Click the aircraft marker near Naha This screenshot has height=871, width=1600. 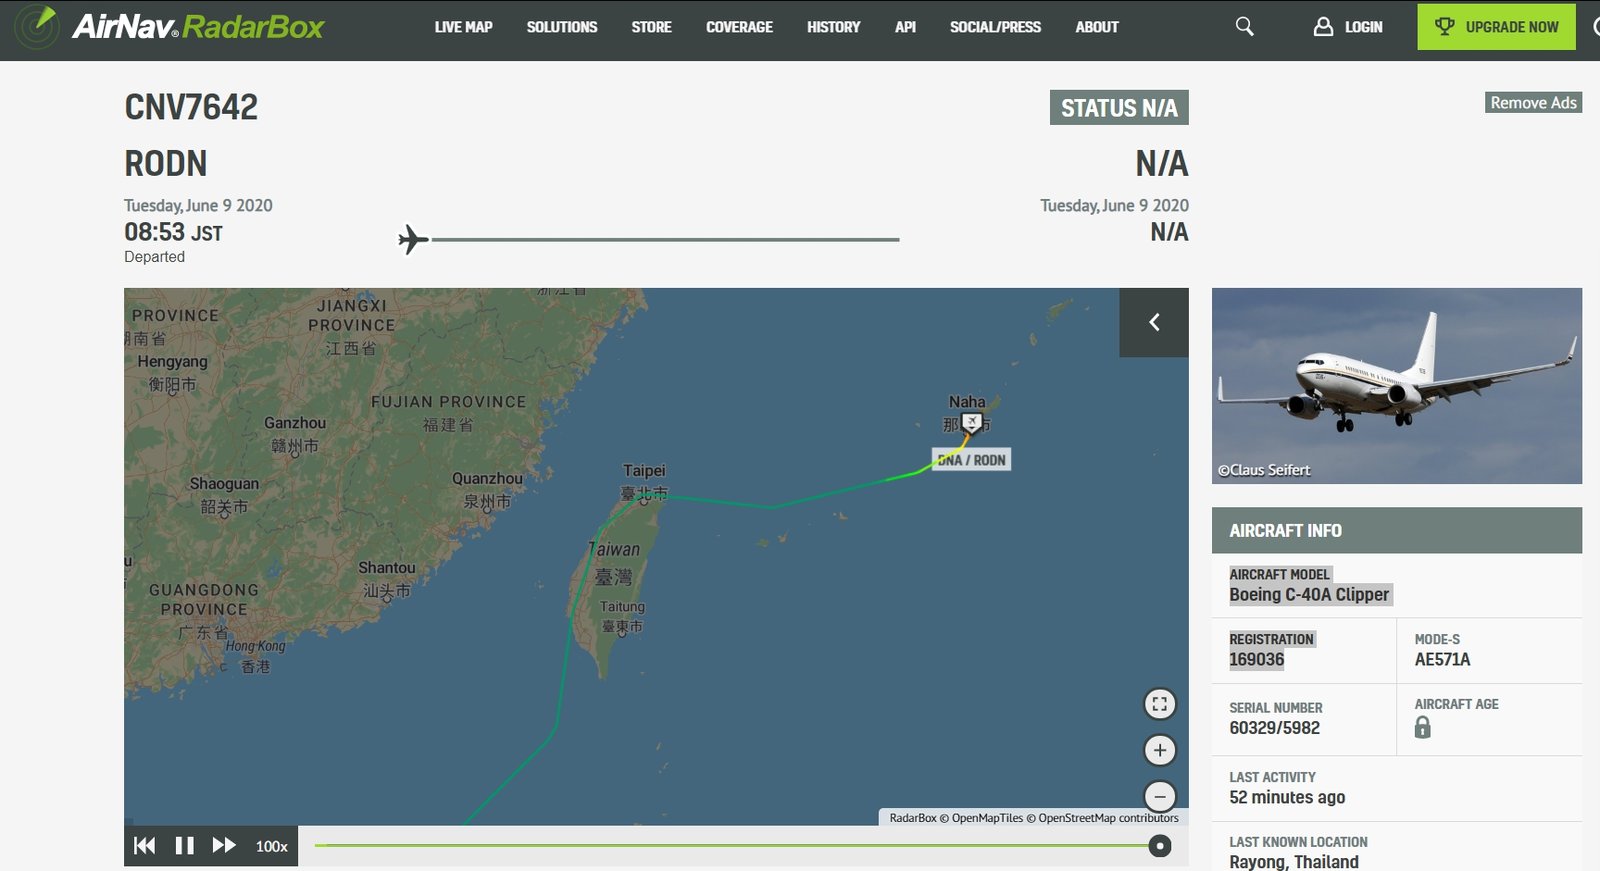click(971, 423)
